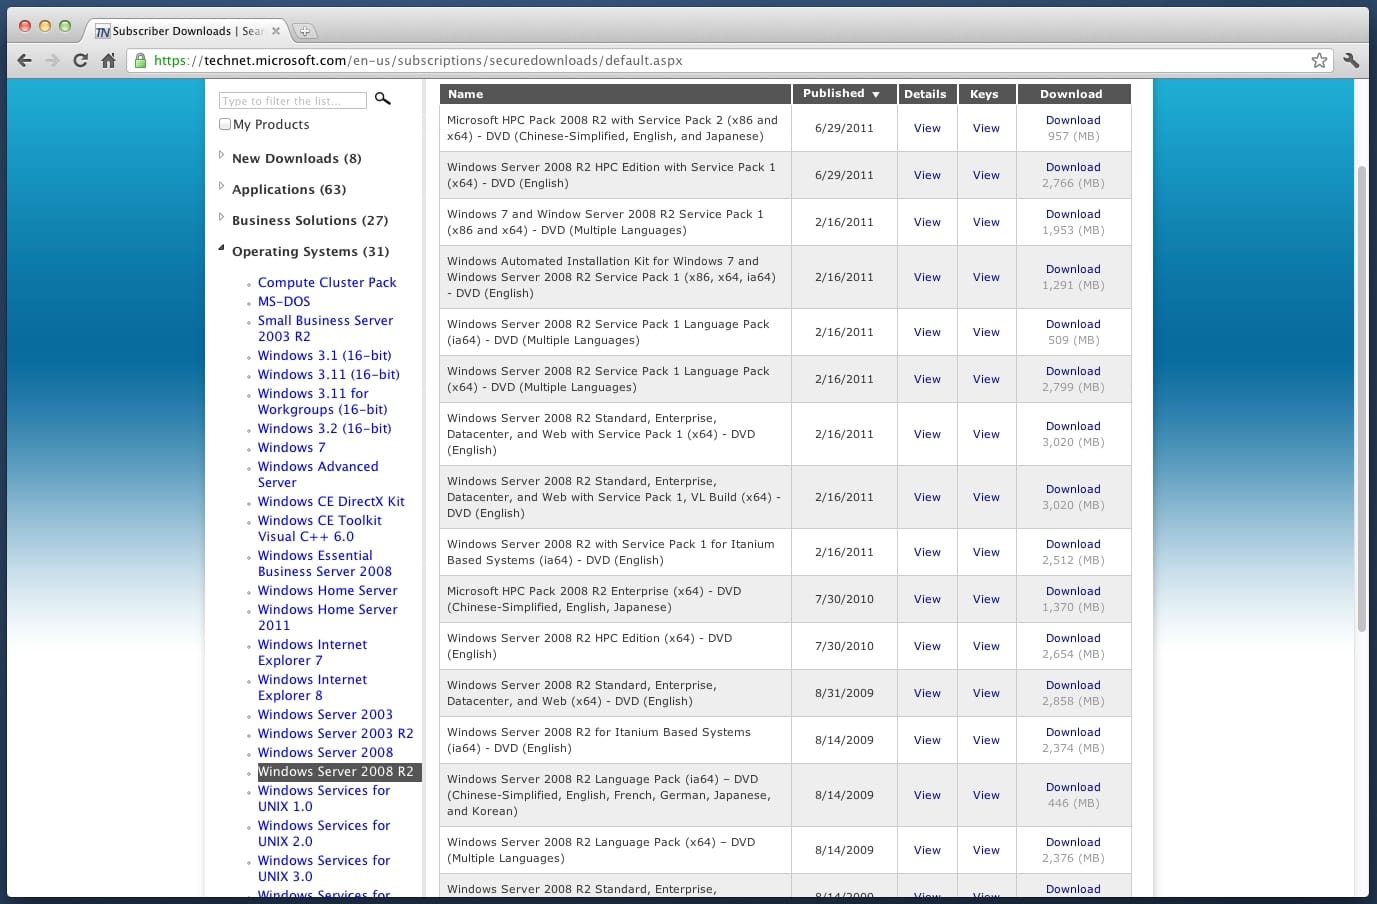The height and width of the screenshot is (904, 1377).
Task: Open Windows Essential Business Server 2008
Action: click(324, 563)
